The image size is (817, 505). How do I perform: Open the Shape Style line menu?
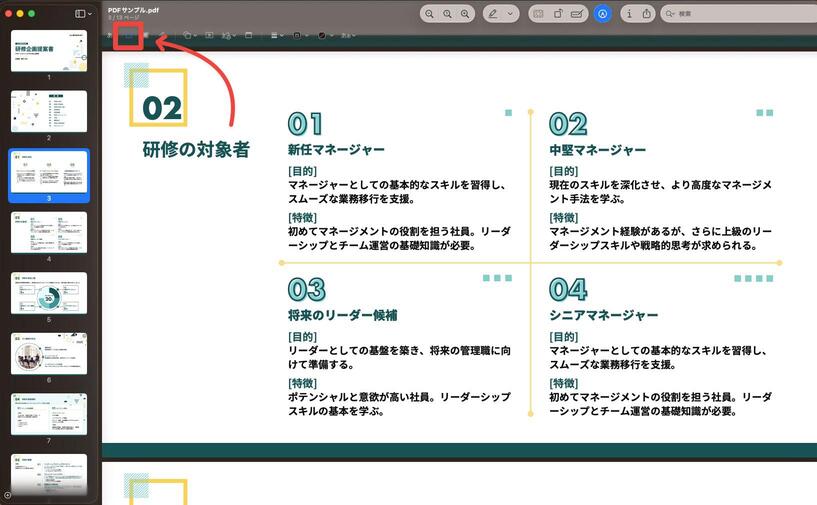coord(277,35)
